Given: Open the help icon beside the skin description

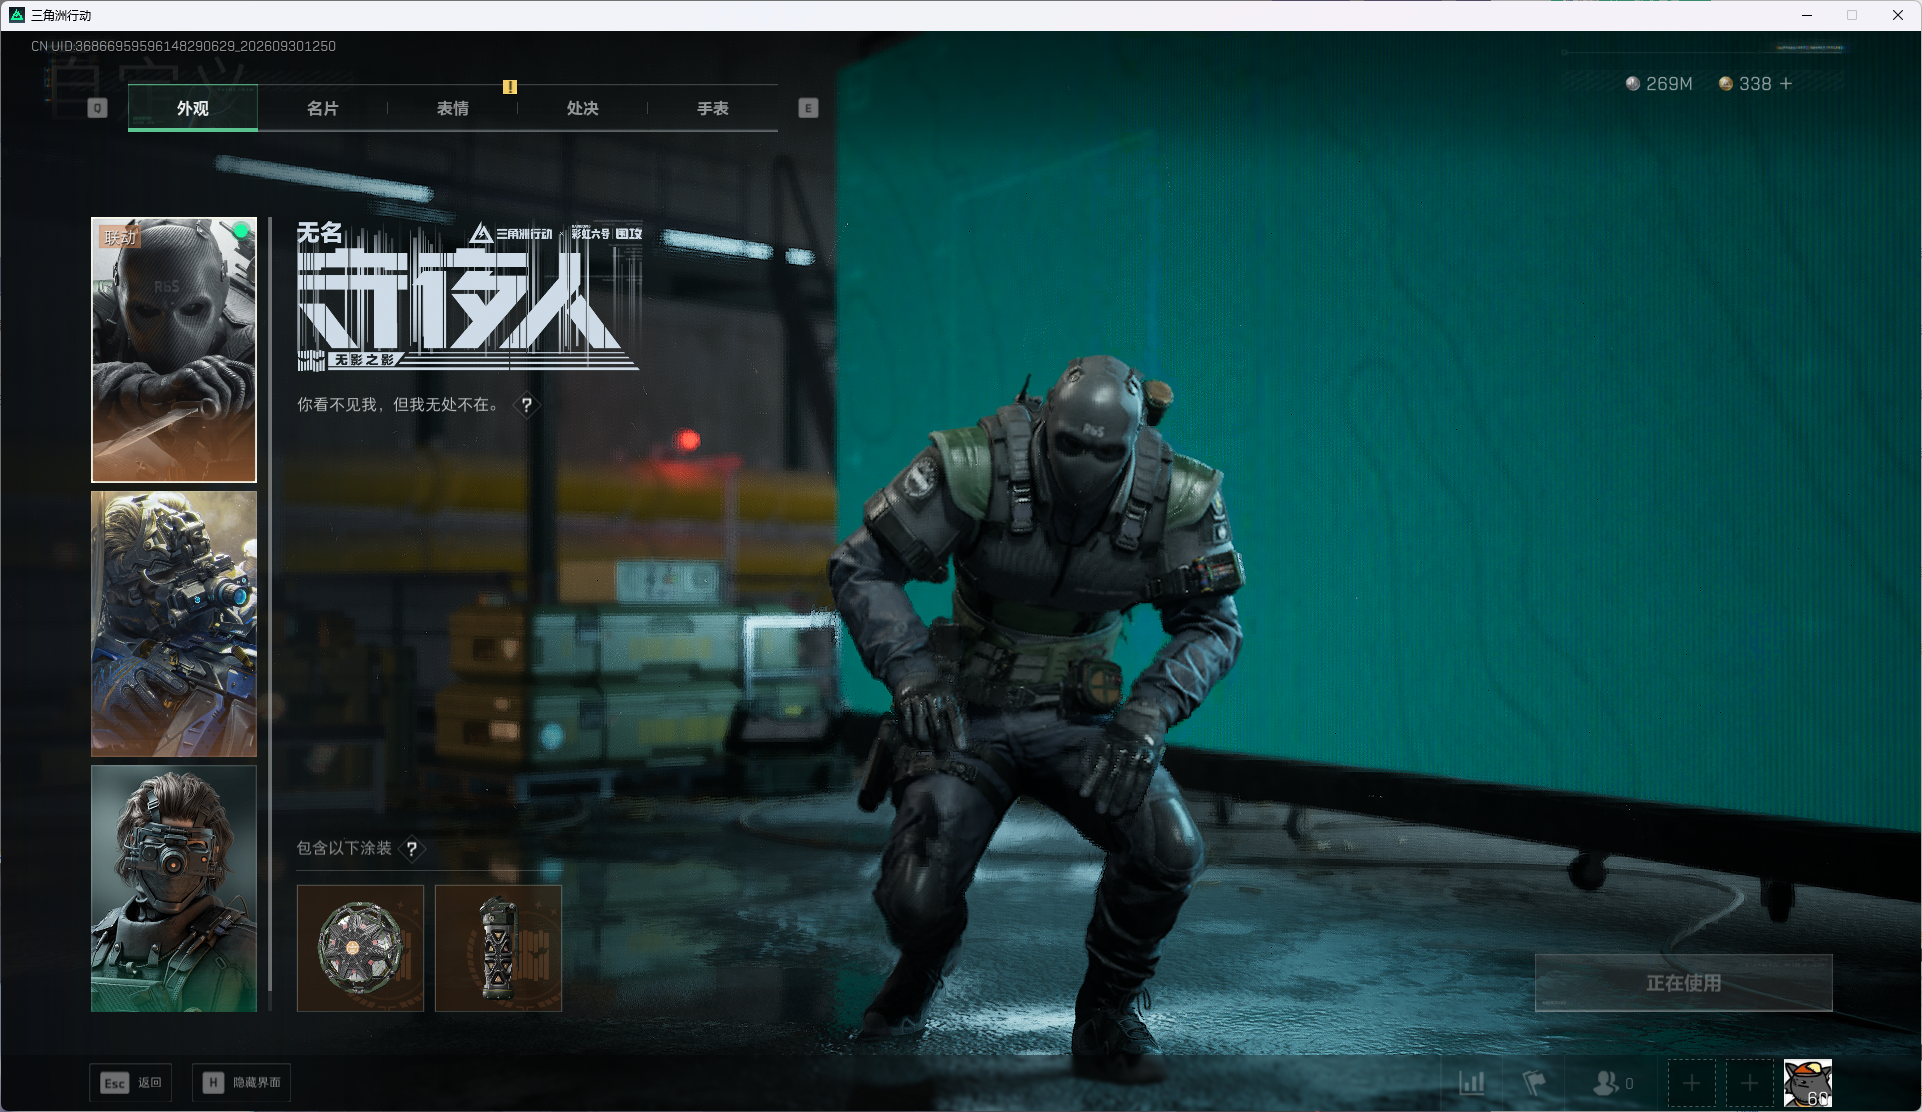Looking at the screenshot, I should click(x=527, y=405).
